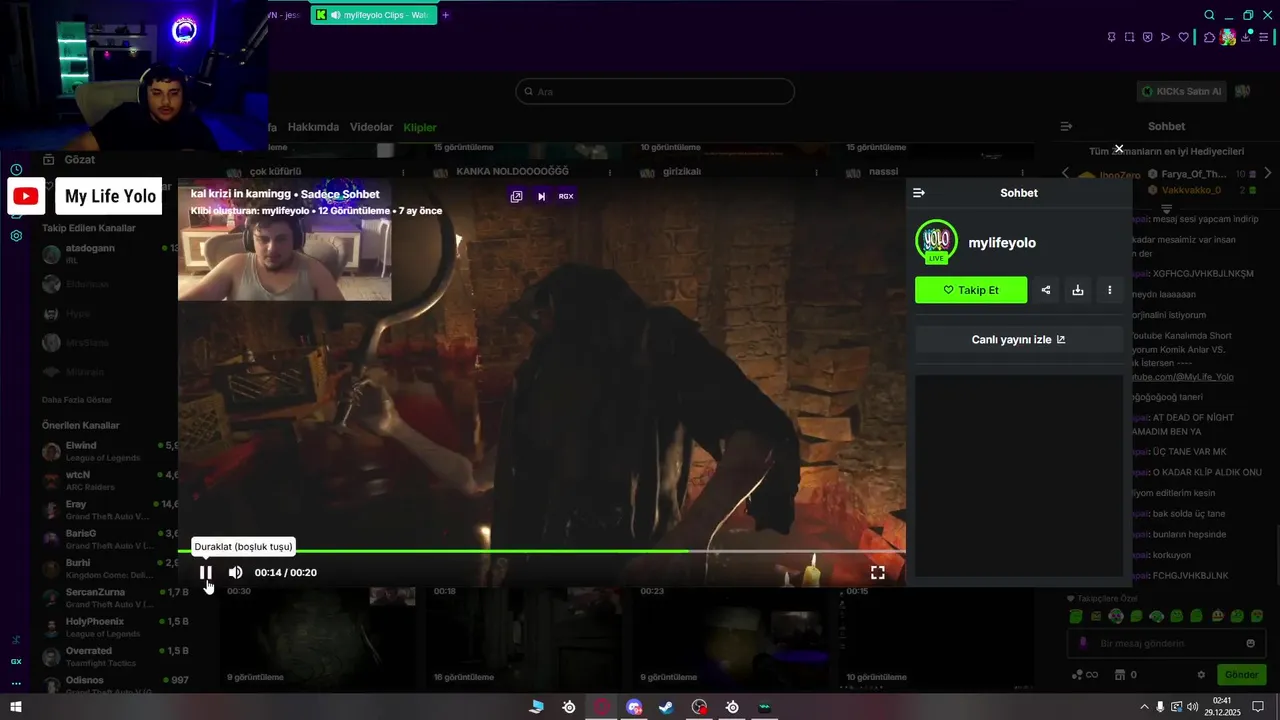Open Overrated recommended channel
This screenshot has width=1280, height=720.
click(x=108, y=656)
